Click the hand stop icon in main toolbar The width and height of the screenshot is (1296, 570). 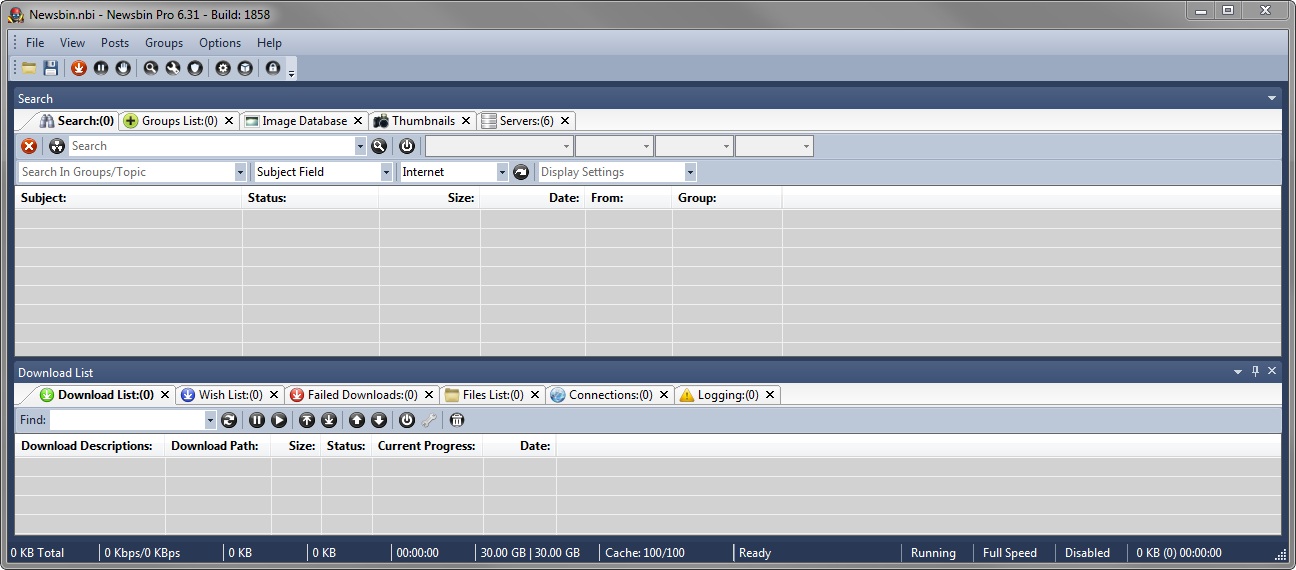click(x=123, y=68)
